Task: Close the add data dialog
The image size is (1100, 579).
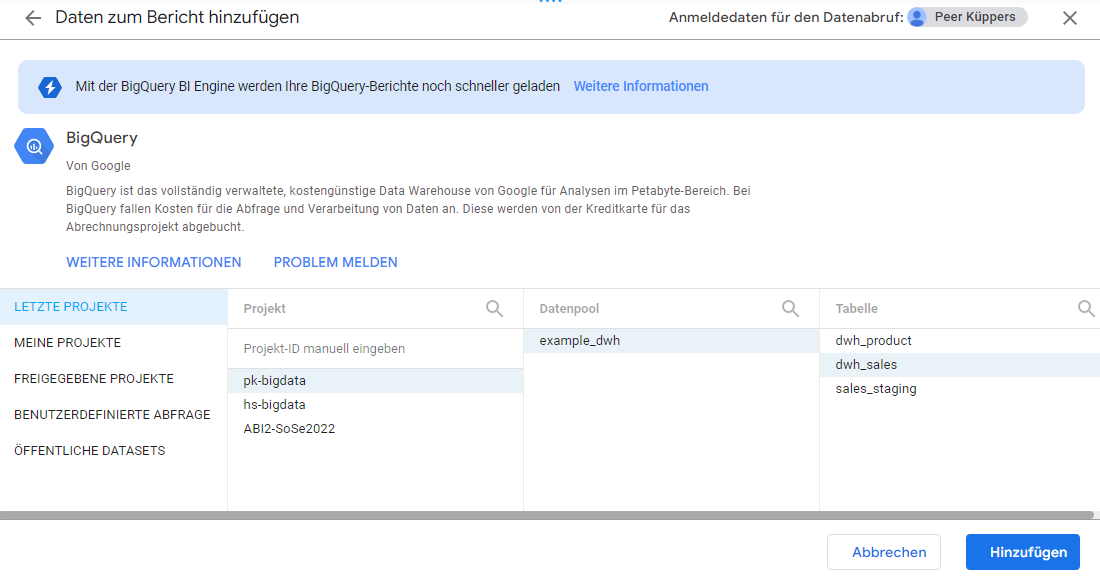Action: coord(1069,18)
